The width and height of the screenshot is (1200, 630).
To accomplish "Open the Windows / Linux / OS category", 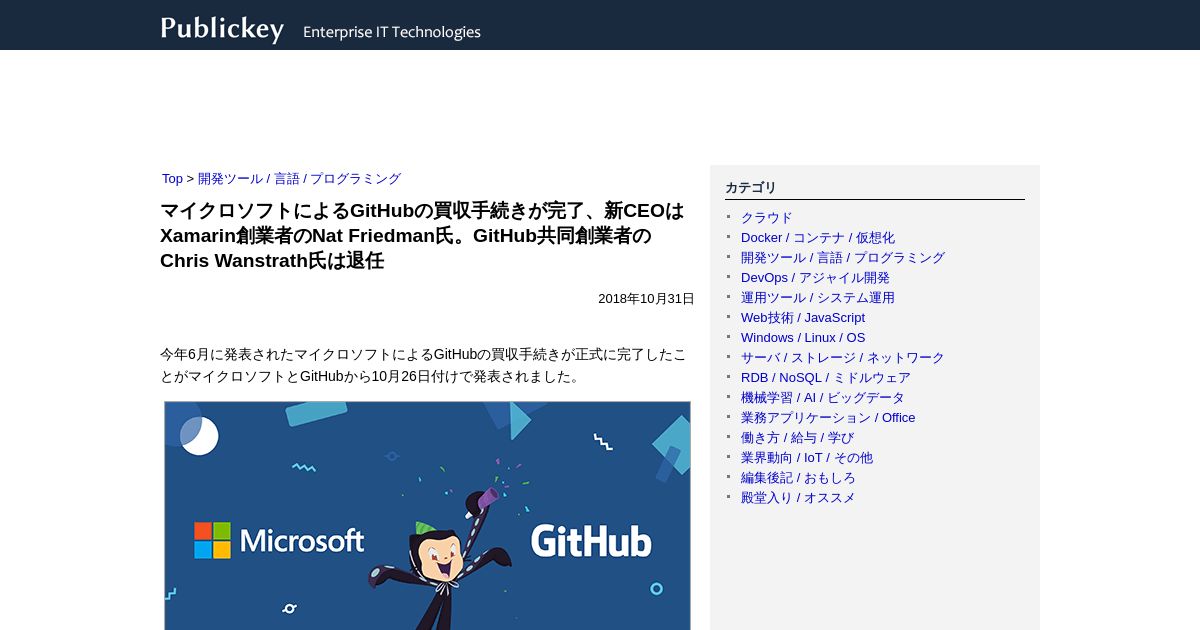I will (x=803, y=338).
